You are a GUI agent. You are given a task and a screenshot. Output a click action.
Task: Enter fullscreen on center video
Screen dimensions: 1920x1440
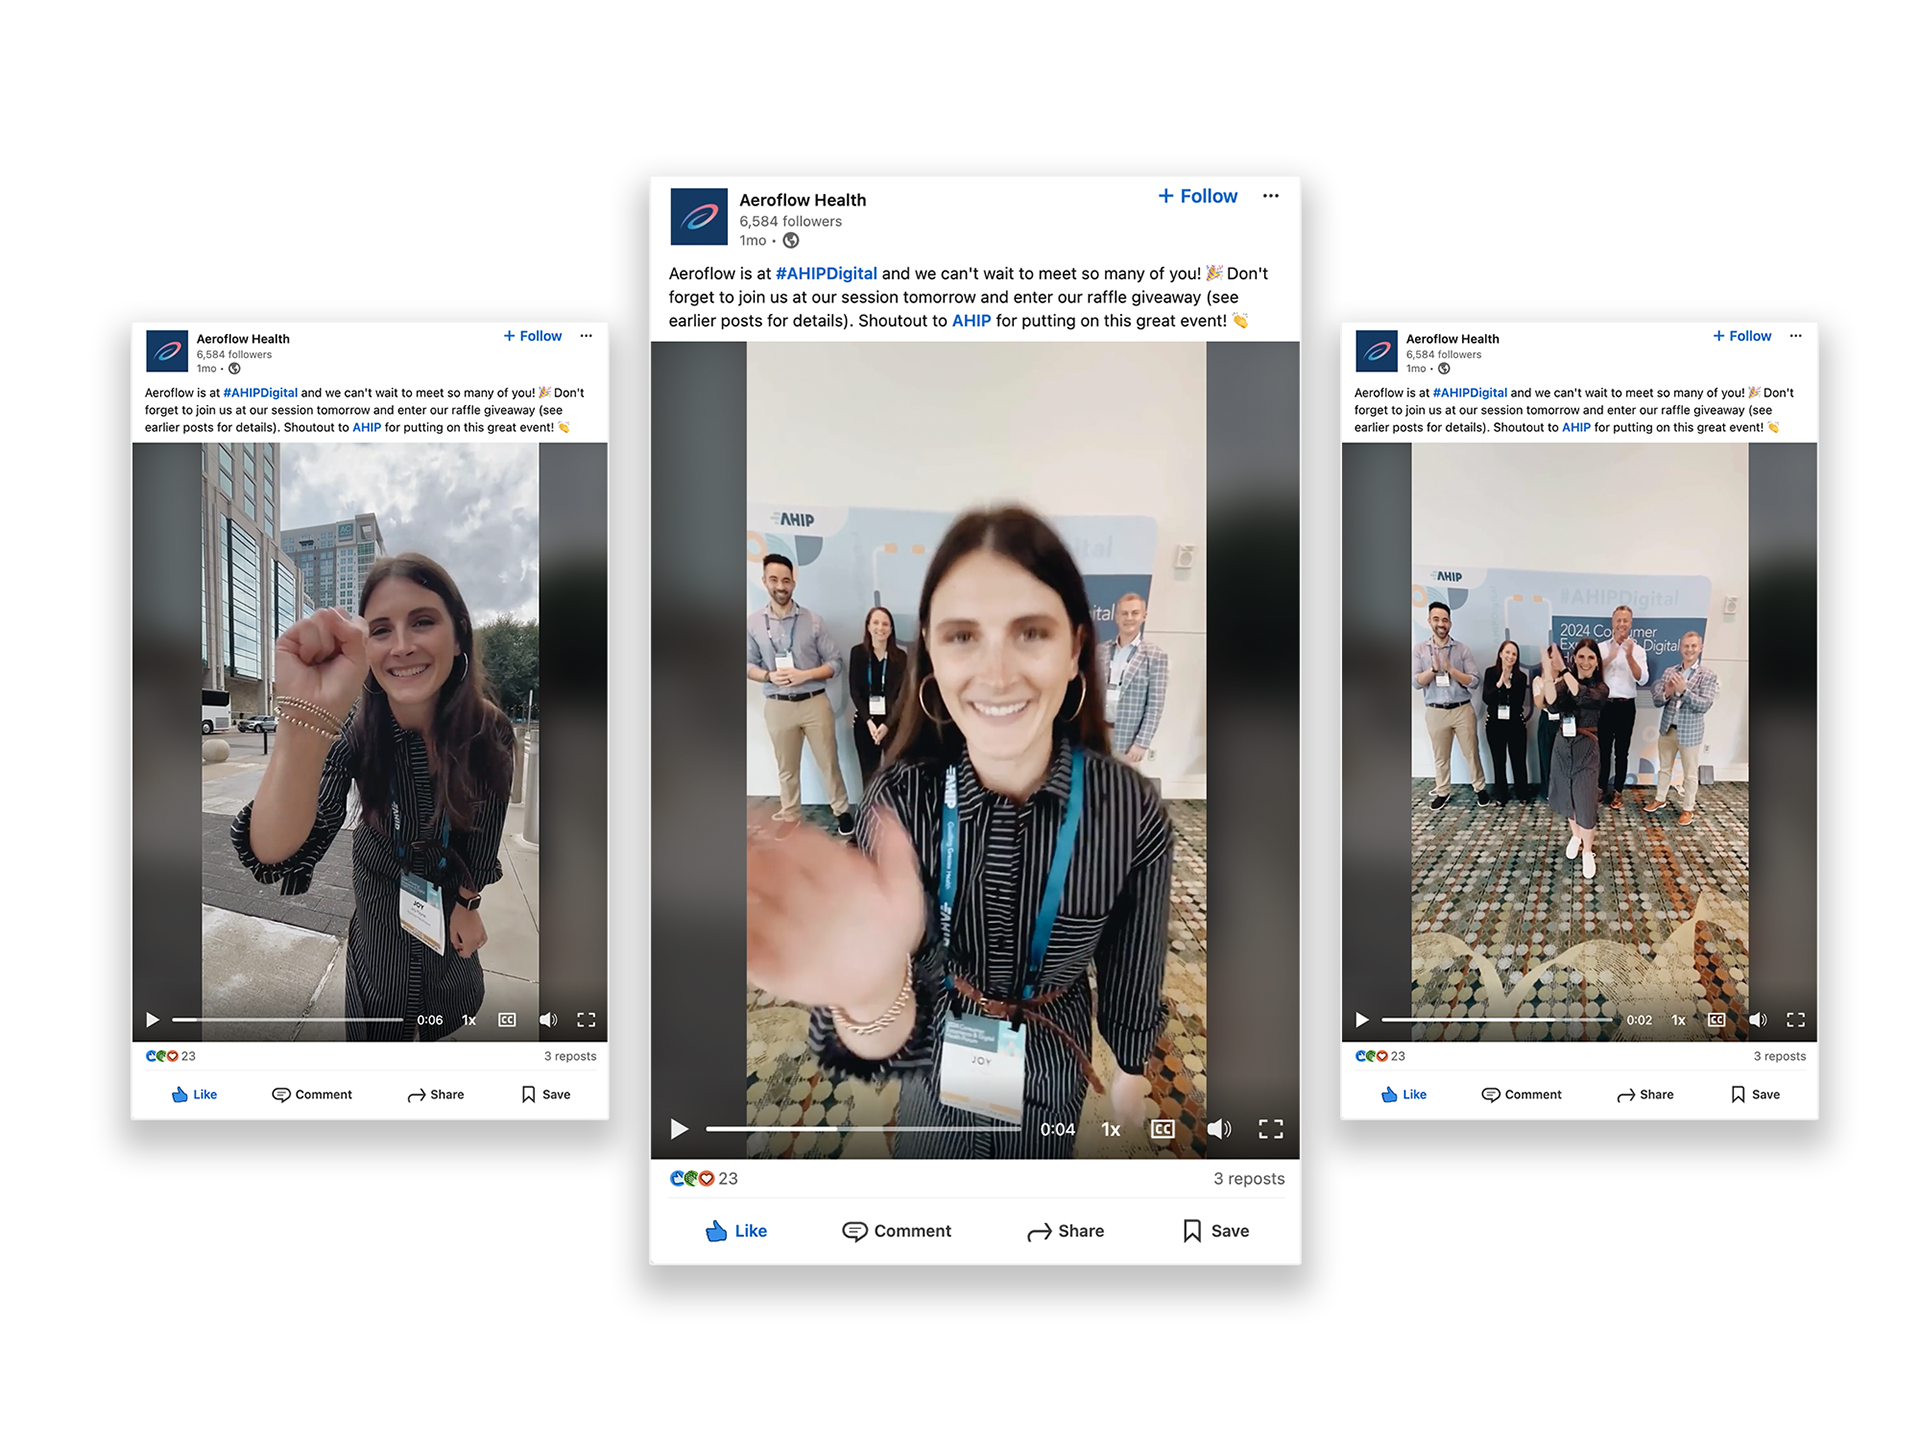(1270, 1129)
